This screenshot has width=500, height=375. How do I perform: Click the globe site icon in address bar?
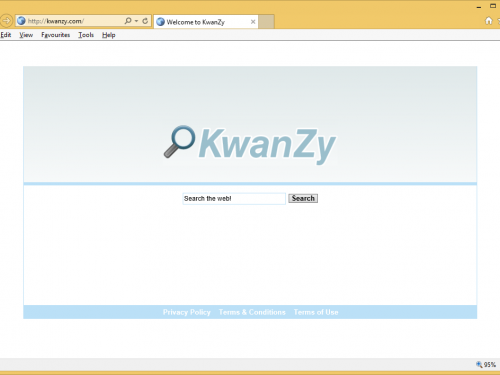[21, 21]
